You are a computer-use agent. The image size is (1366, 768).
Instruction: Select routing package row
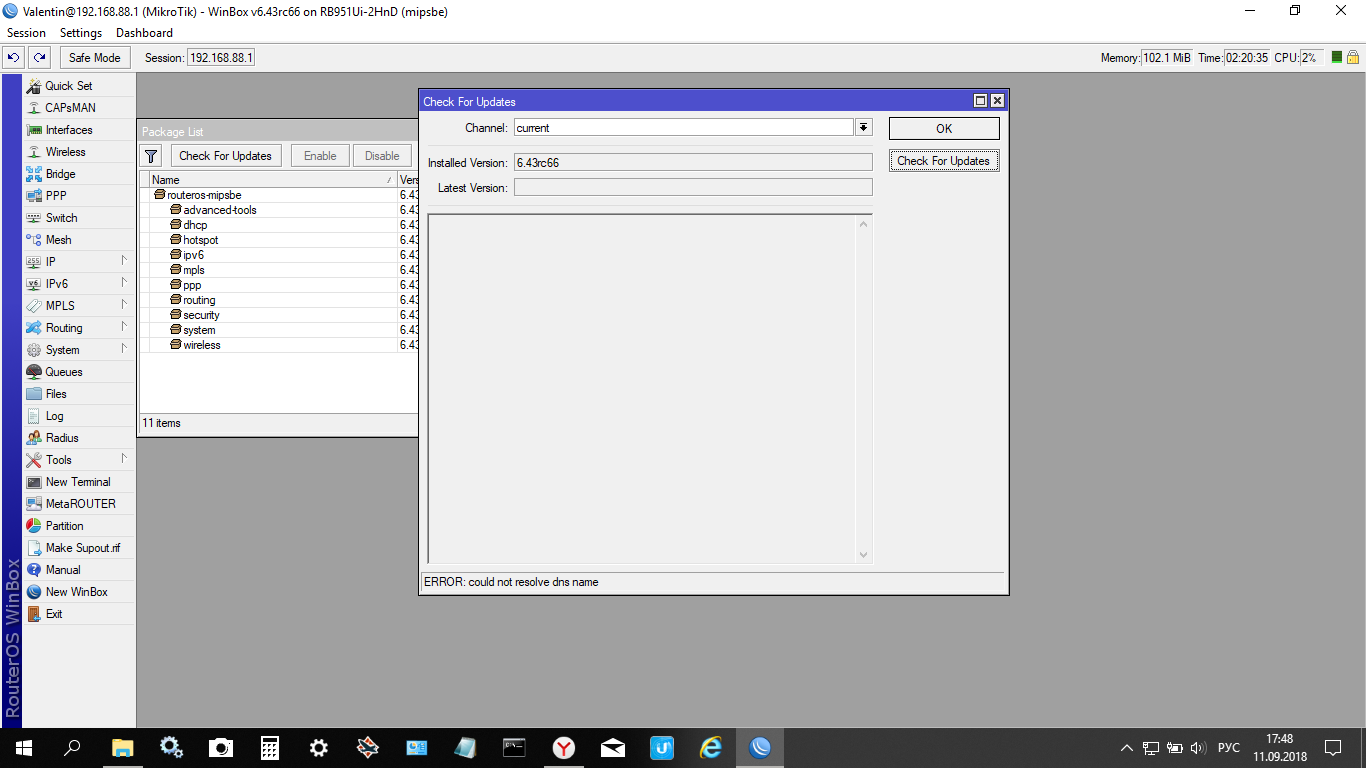pyautogui.click(x=279, y=300)
